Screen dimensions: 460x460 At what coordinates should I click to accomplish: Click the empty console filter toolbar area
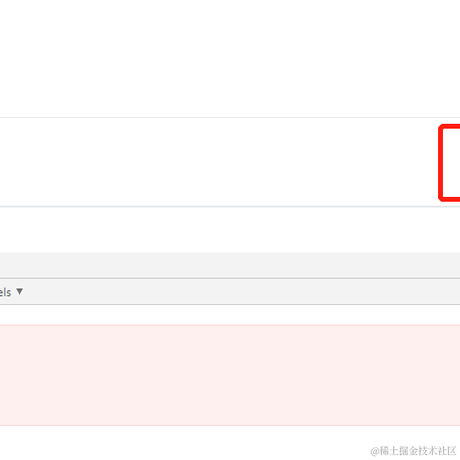coord(242,292)
